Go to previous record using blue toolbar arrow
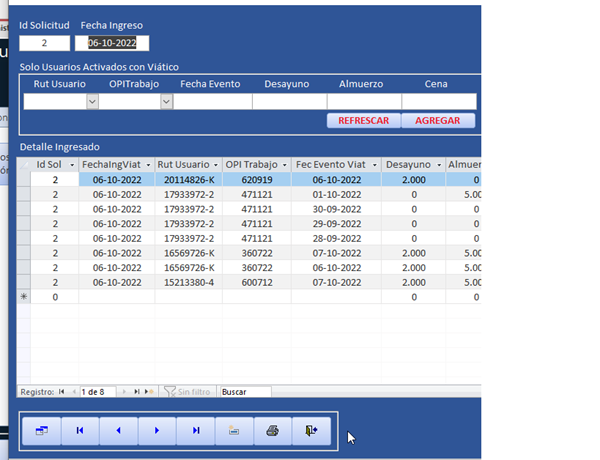Screen dimensions: 600x460 pos(119,430)
